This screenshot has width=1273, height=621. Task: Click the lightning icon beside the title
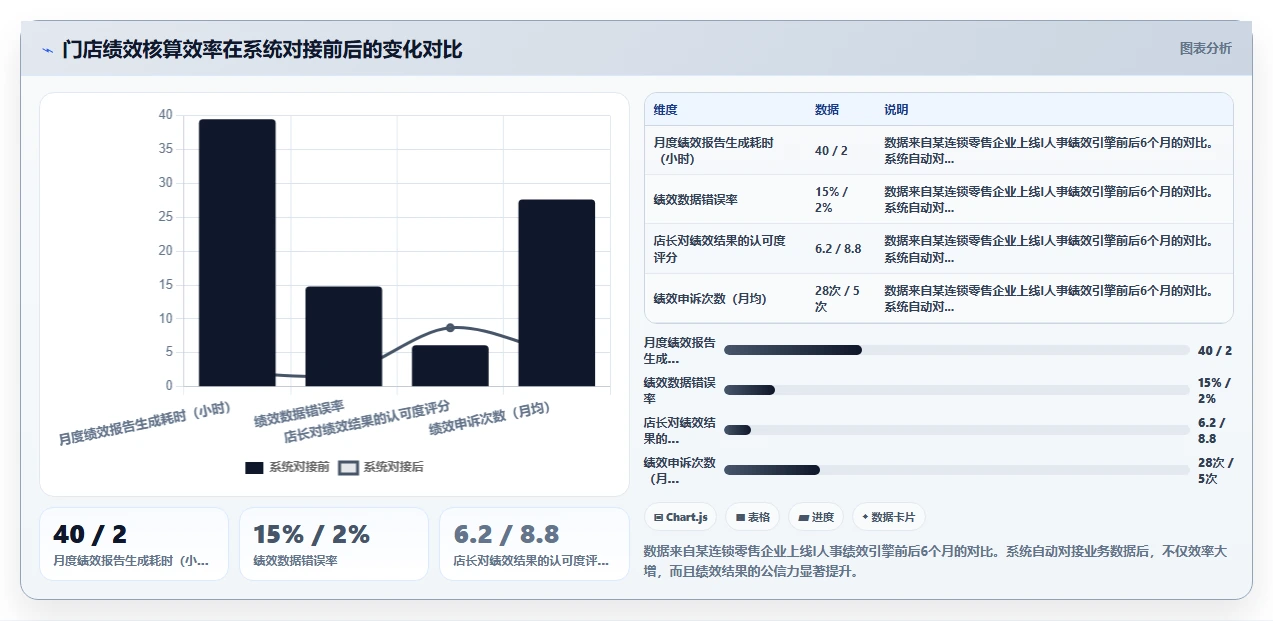coord(48,50)
